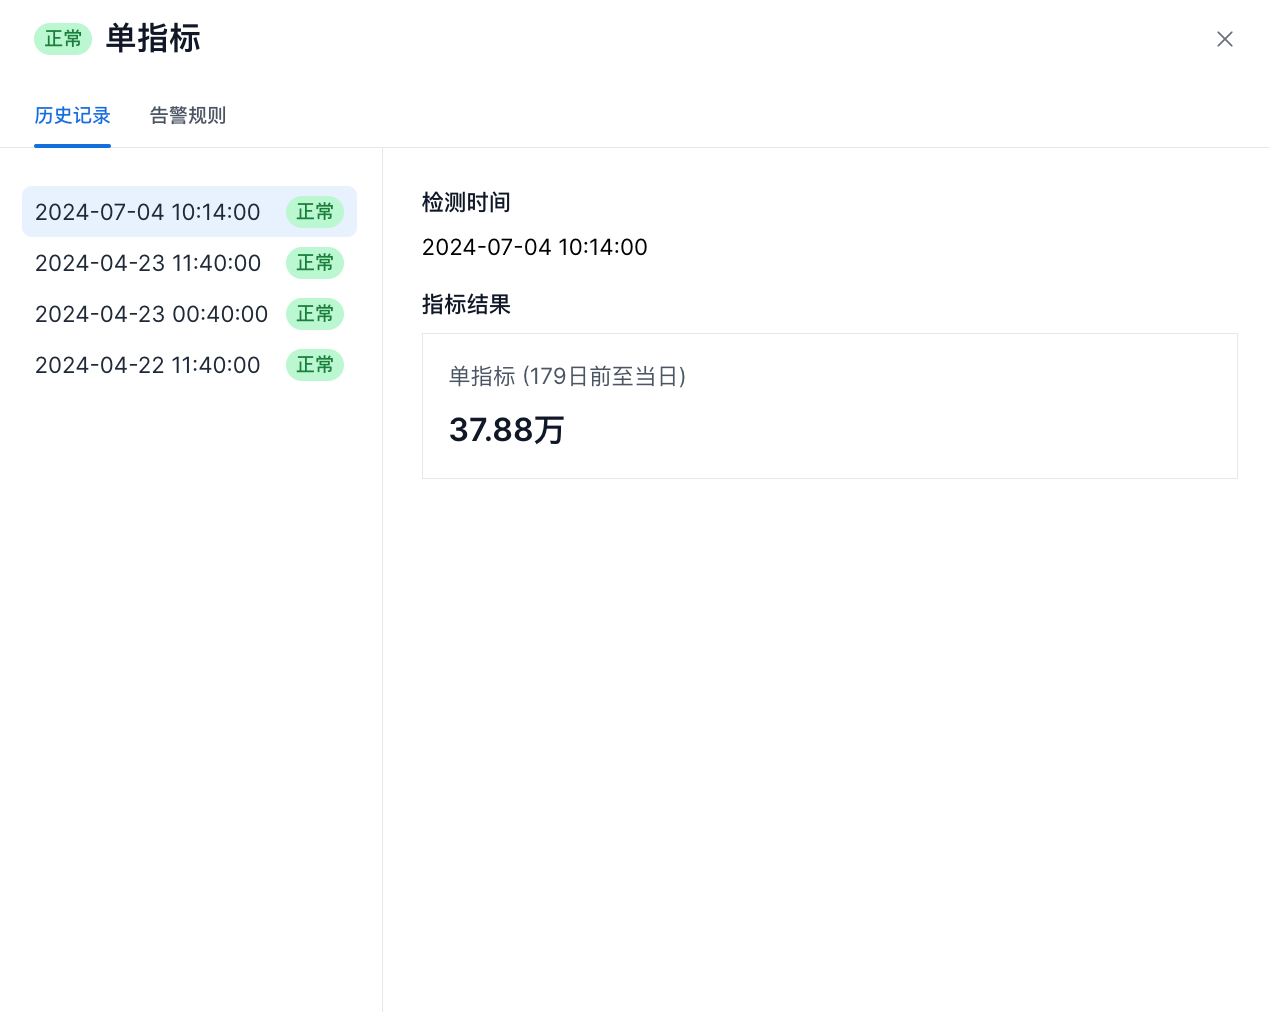This screenshot has height=1016, width=1270.
Task: Click the 正常 status badge beside the title
Action: tap(63, 39)
